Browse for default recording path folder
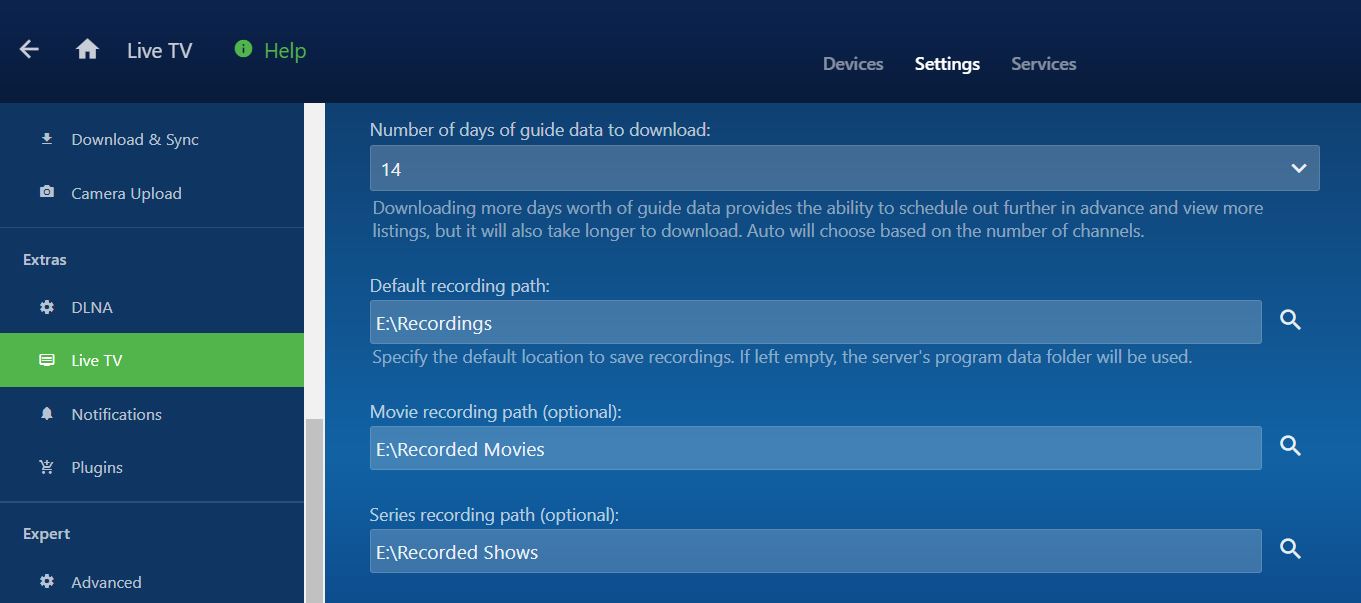Viewport: 1361px width, 603px height. coord(1291,320)
